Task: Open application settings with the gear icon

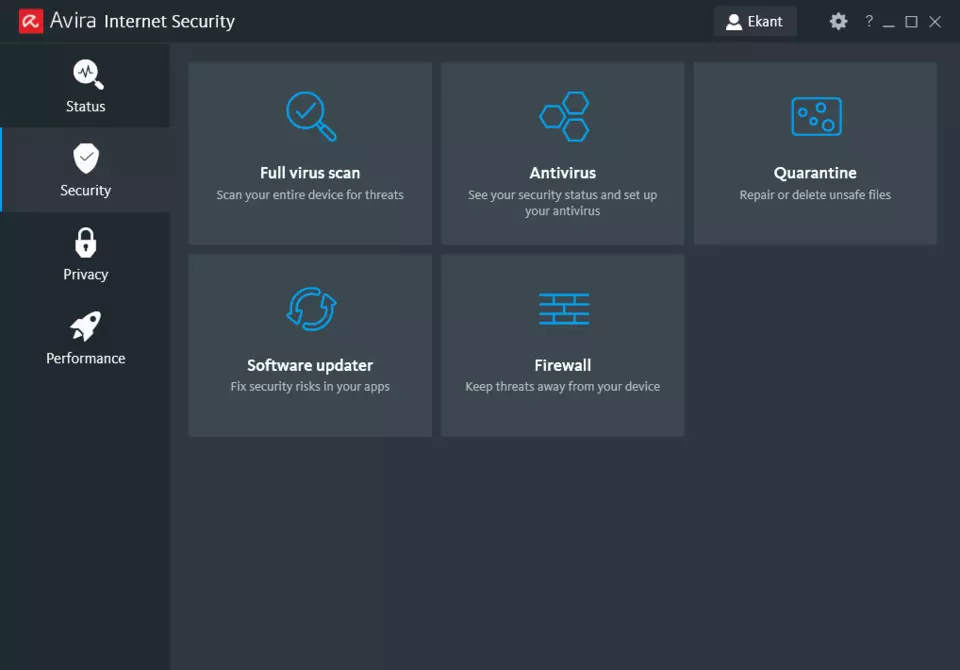Action: point(838,21)
